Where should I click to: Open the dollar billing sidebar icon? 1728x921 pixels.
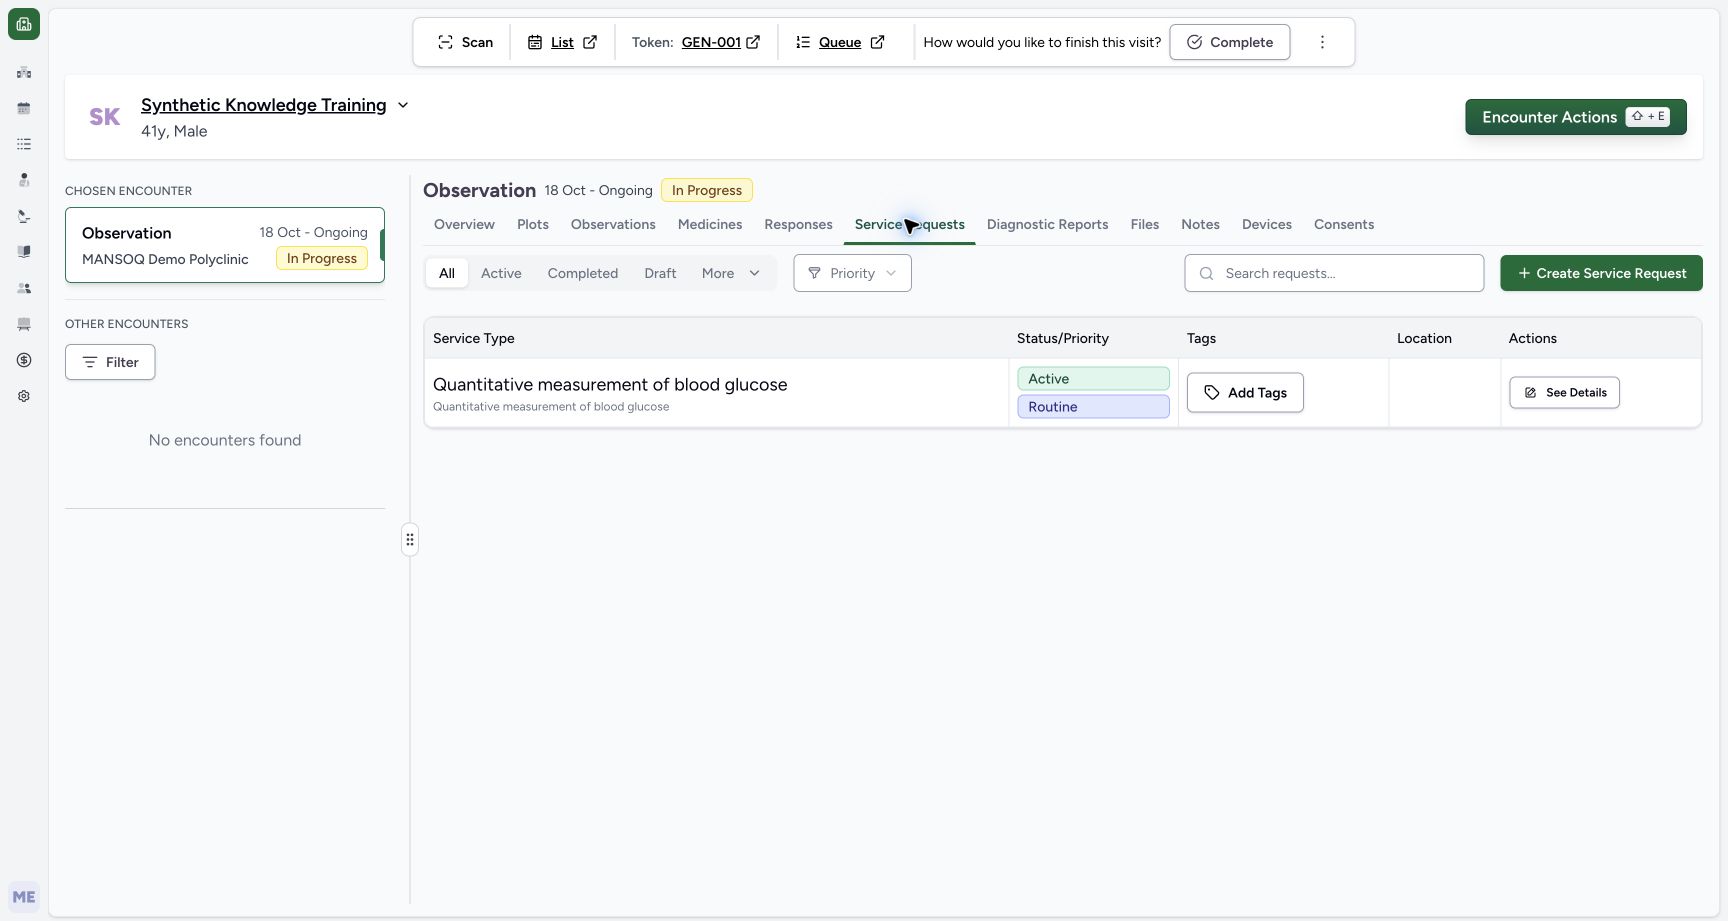click(x=24, y=360)
